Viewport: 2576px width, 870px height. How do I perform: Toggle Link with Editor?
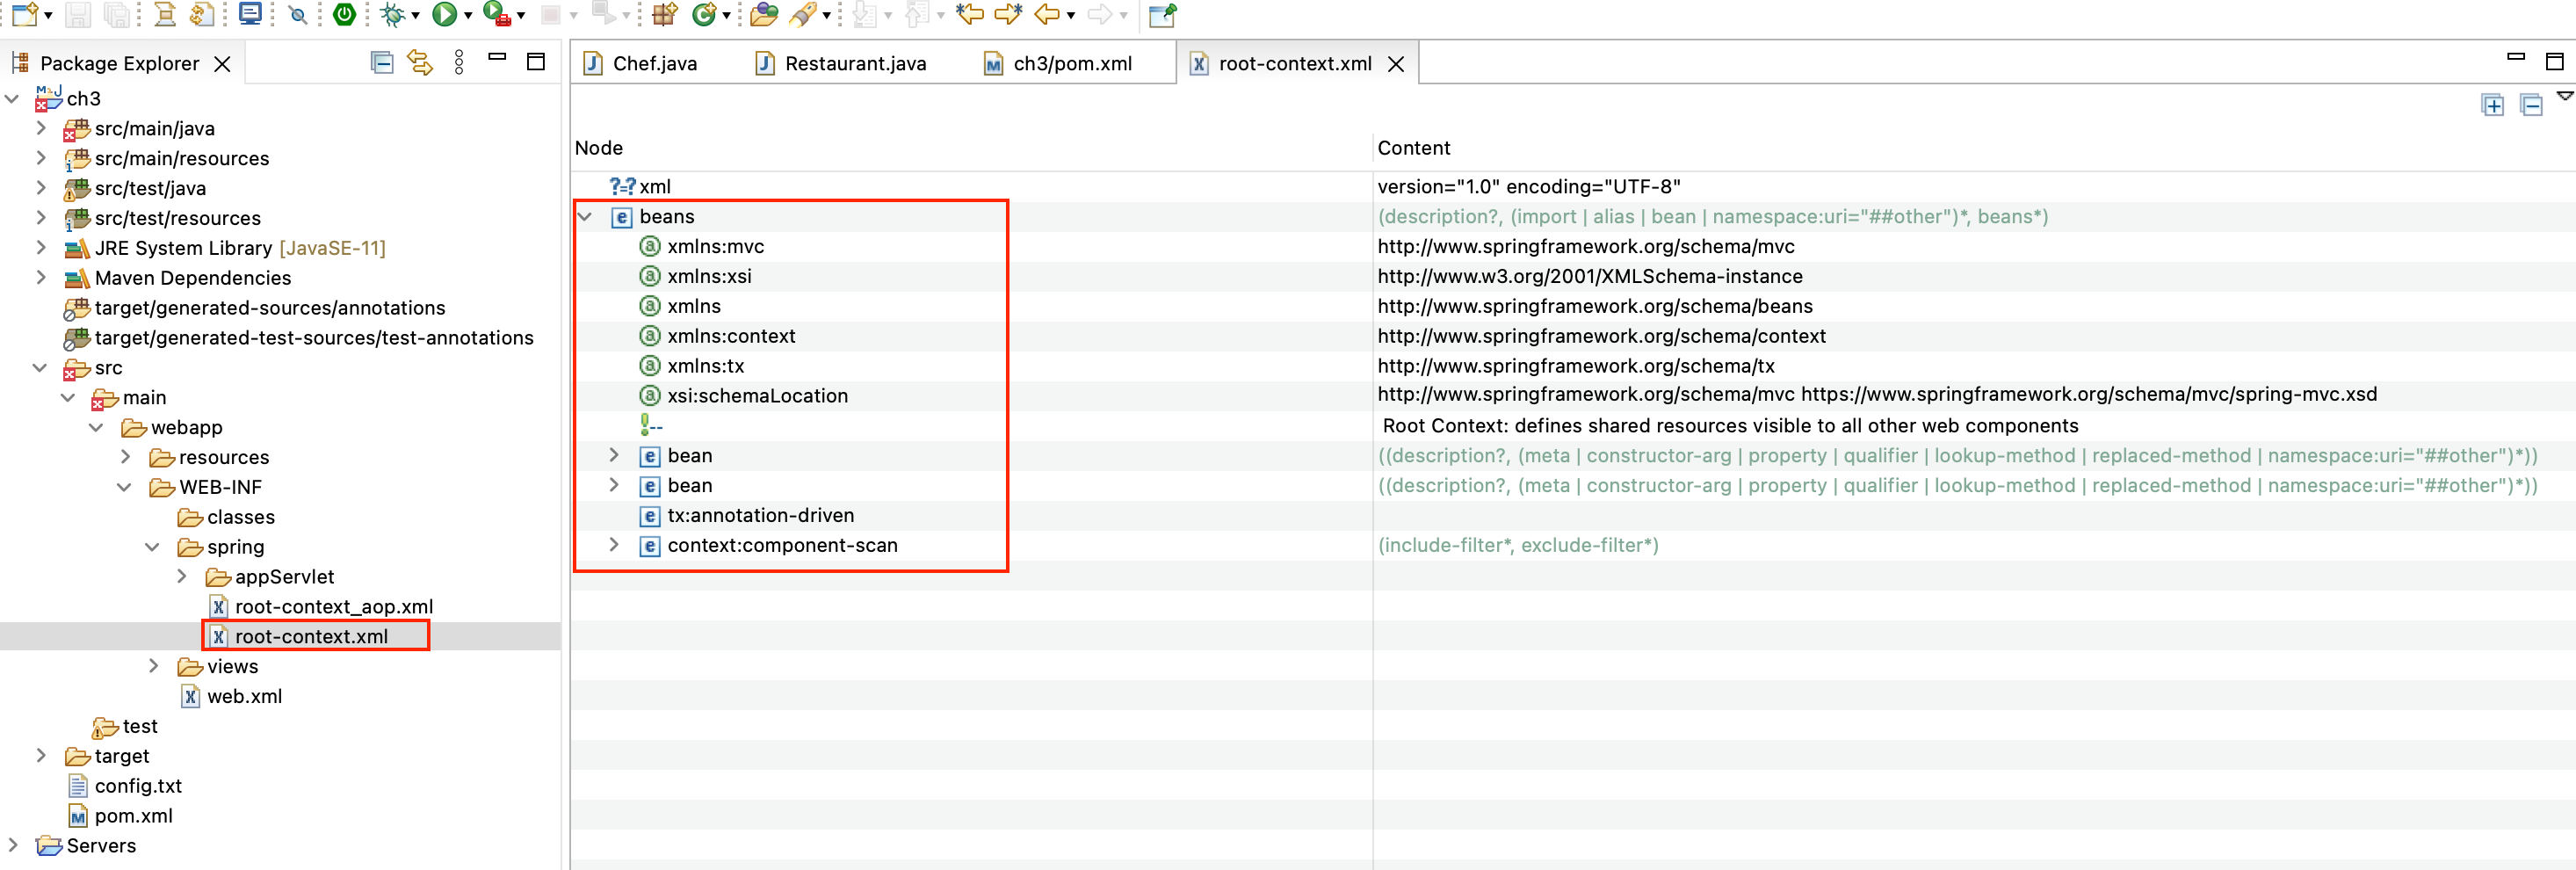tap(420, 63)
